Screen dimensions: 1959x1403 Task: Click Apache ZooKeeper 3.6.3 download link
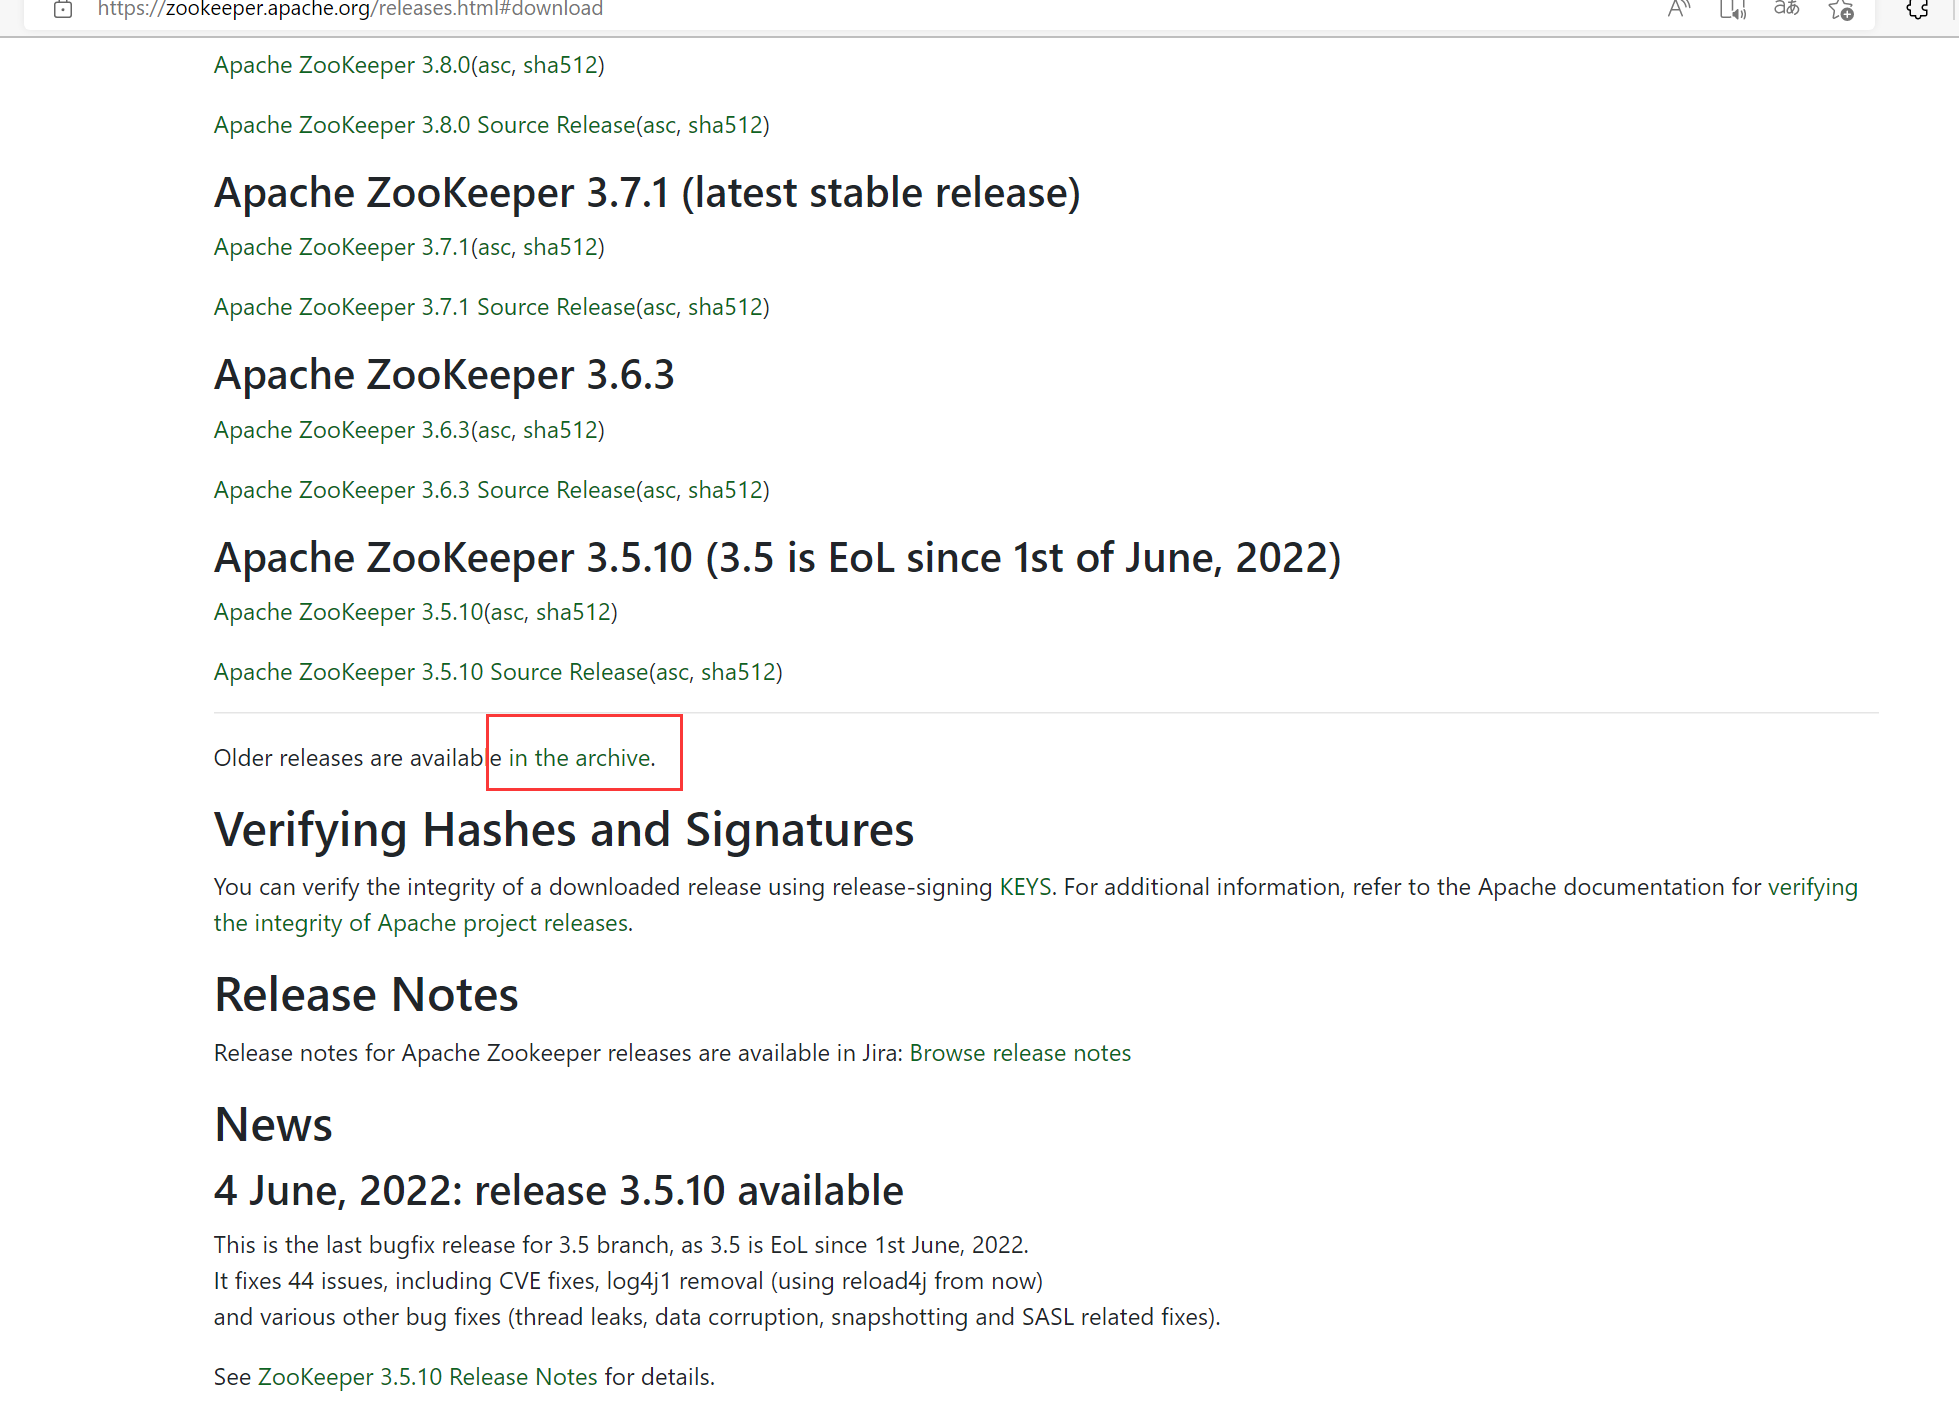pyautogui.click(x=341, y=430)
